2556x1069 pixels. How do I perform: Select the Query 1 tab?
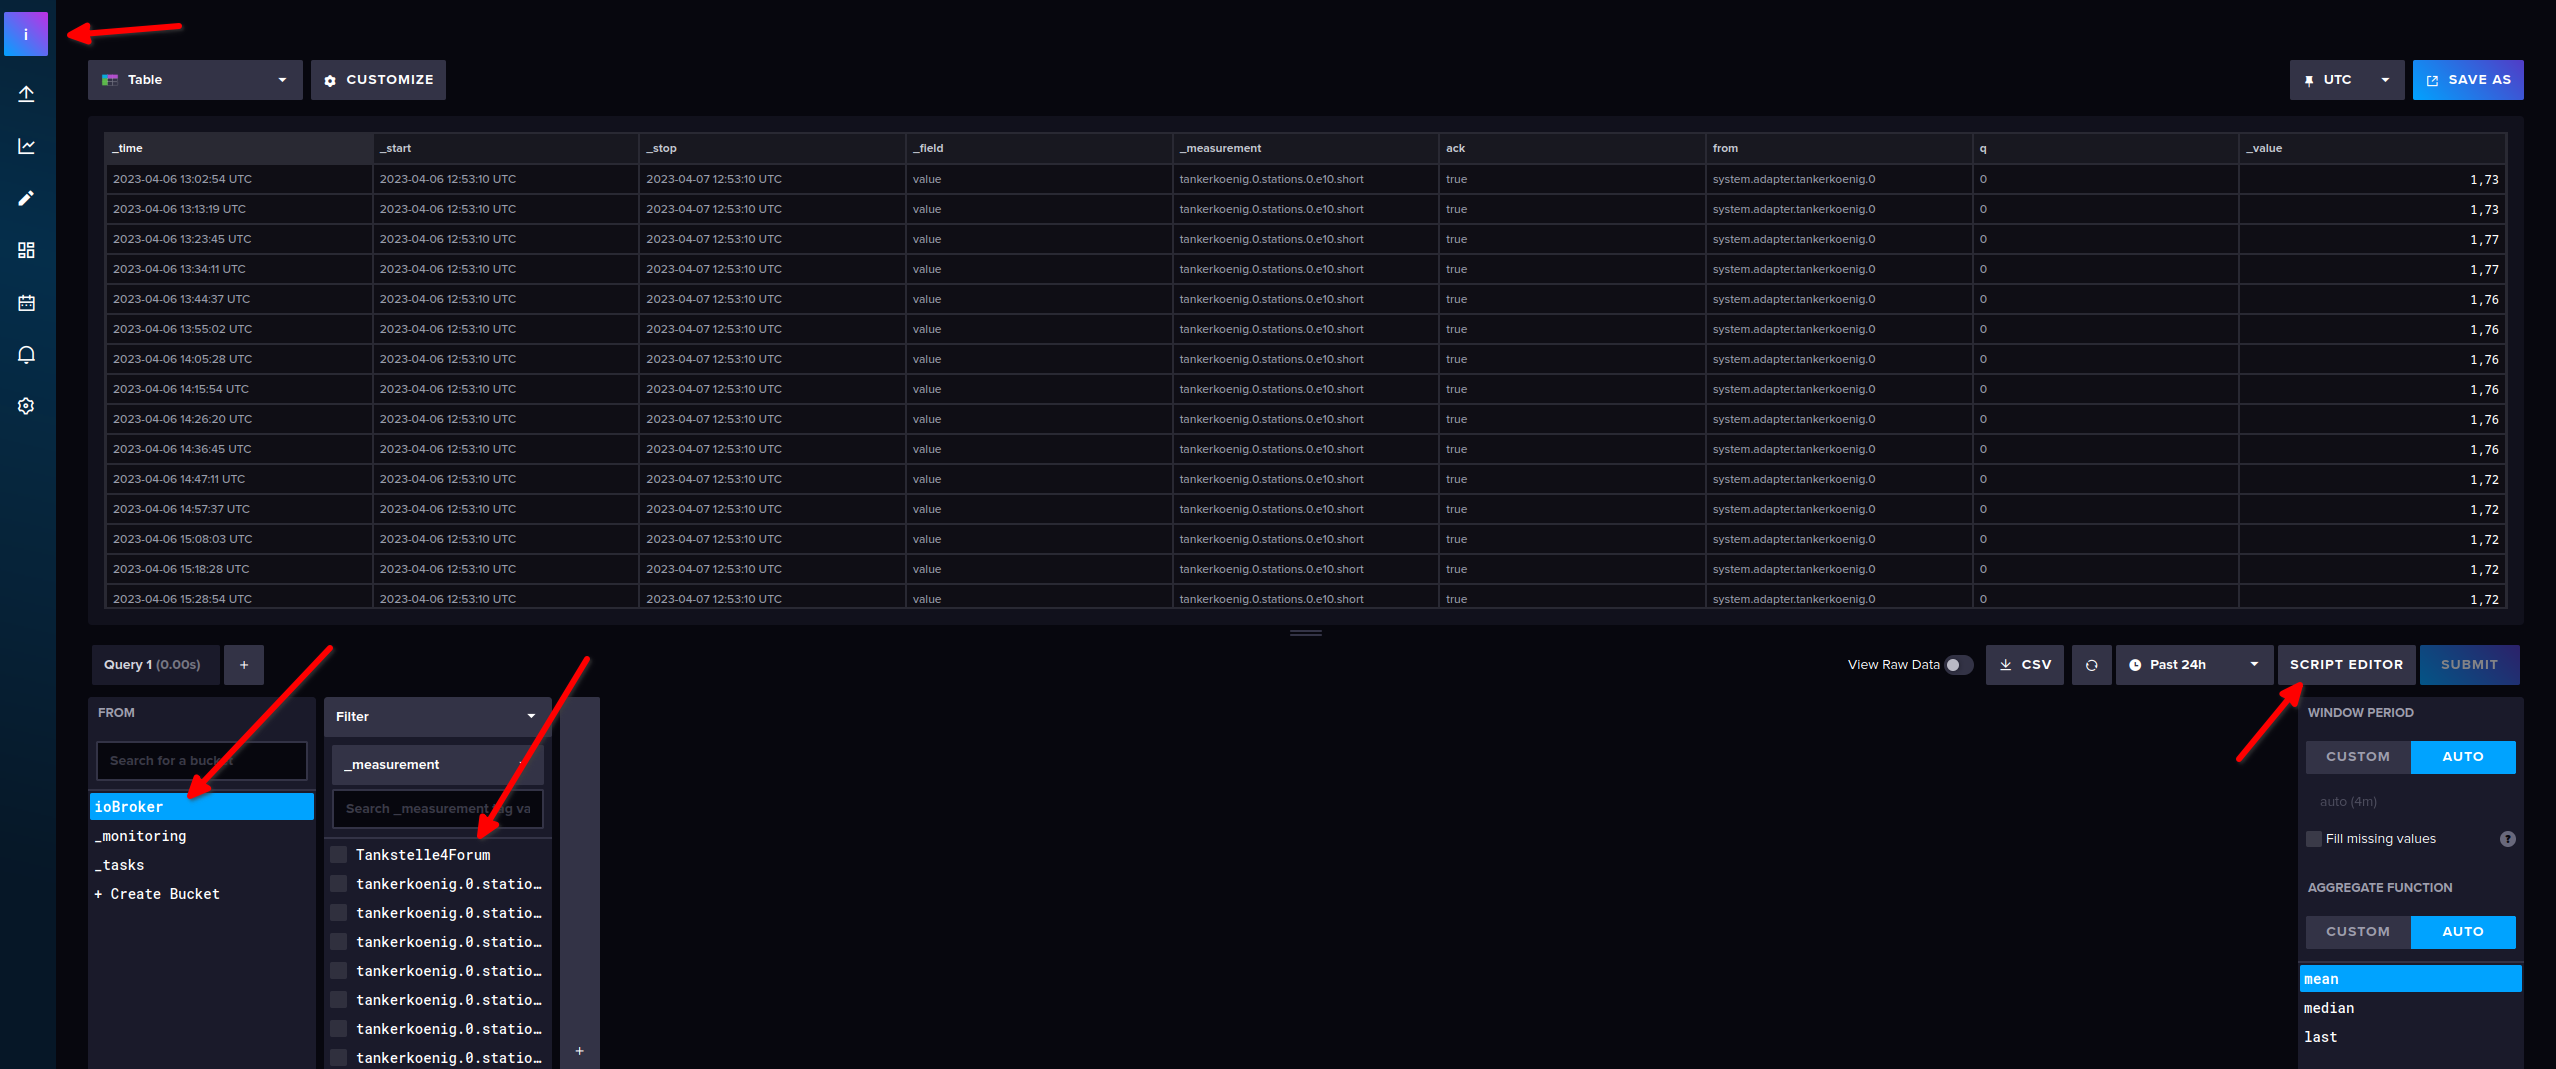[x=153, y=665]
